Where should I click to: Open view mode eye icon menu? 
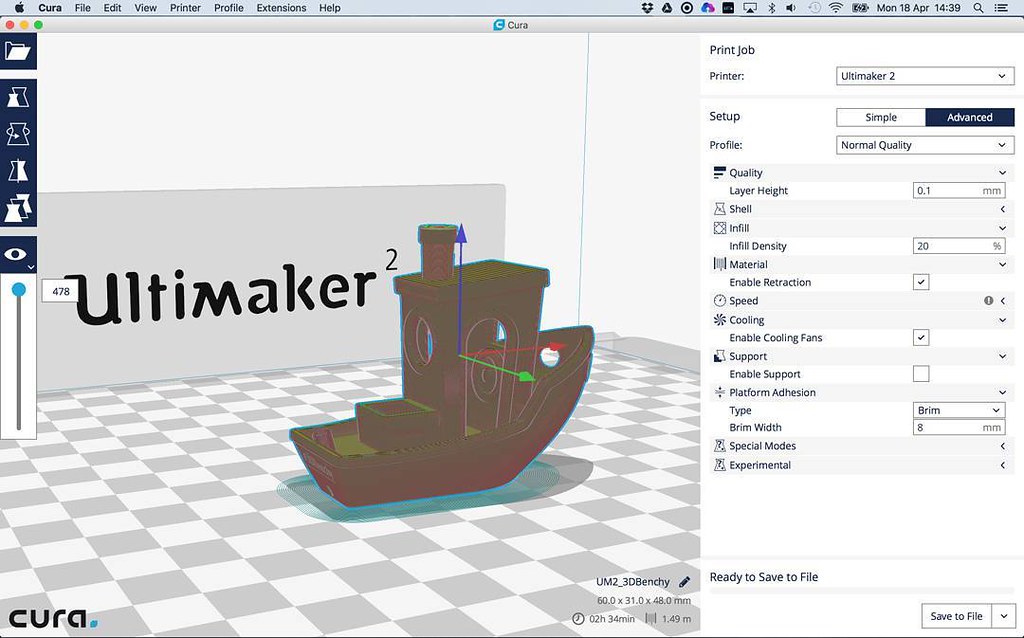(x=18, y=255)
